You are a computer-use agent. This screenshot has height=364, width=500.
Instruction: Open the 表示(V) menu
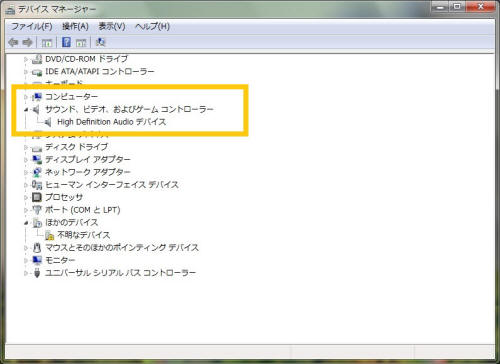click(x=112, y=26)
